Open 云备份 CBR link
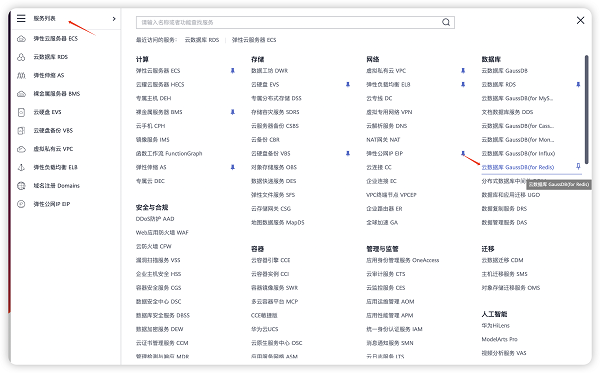Screen dimensions: 600x373 click(x=265, y=140)
